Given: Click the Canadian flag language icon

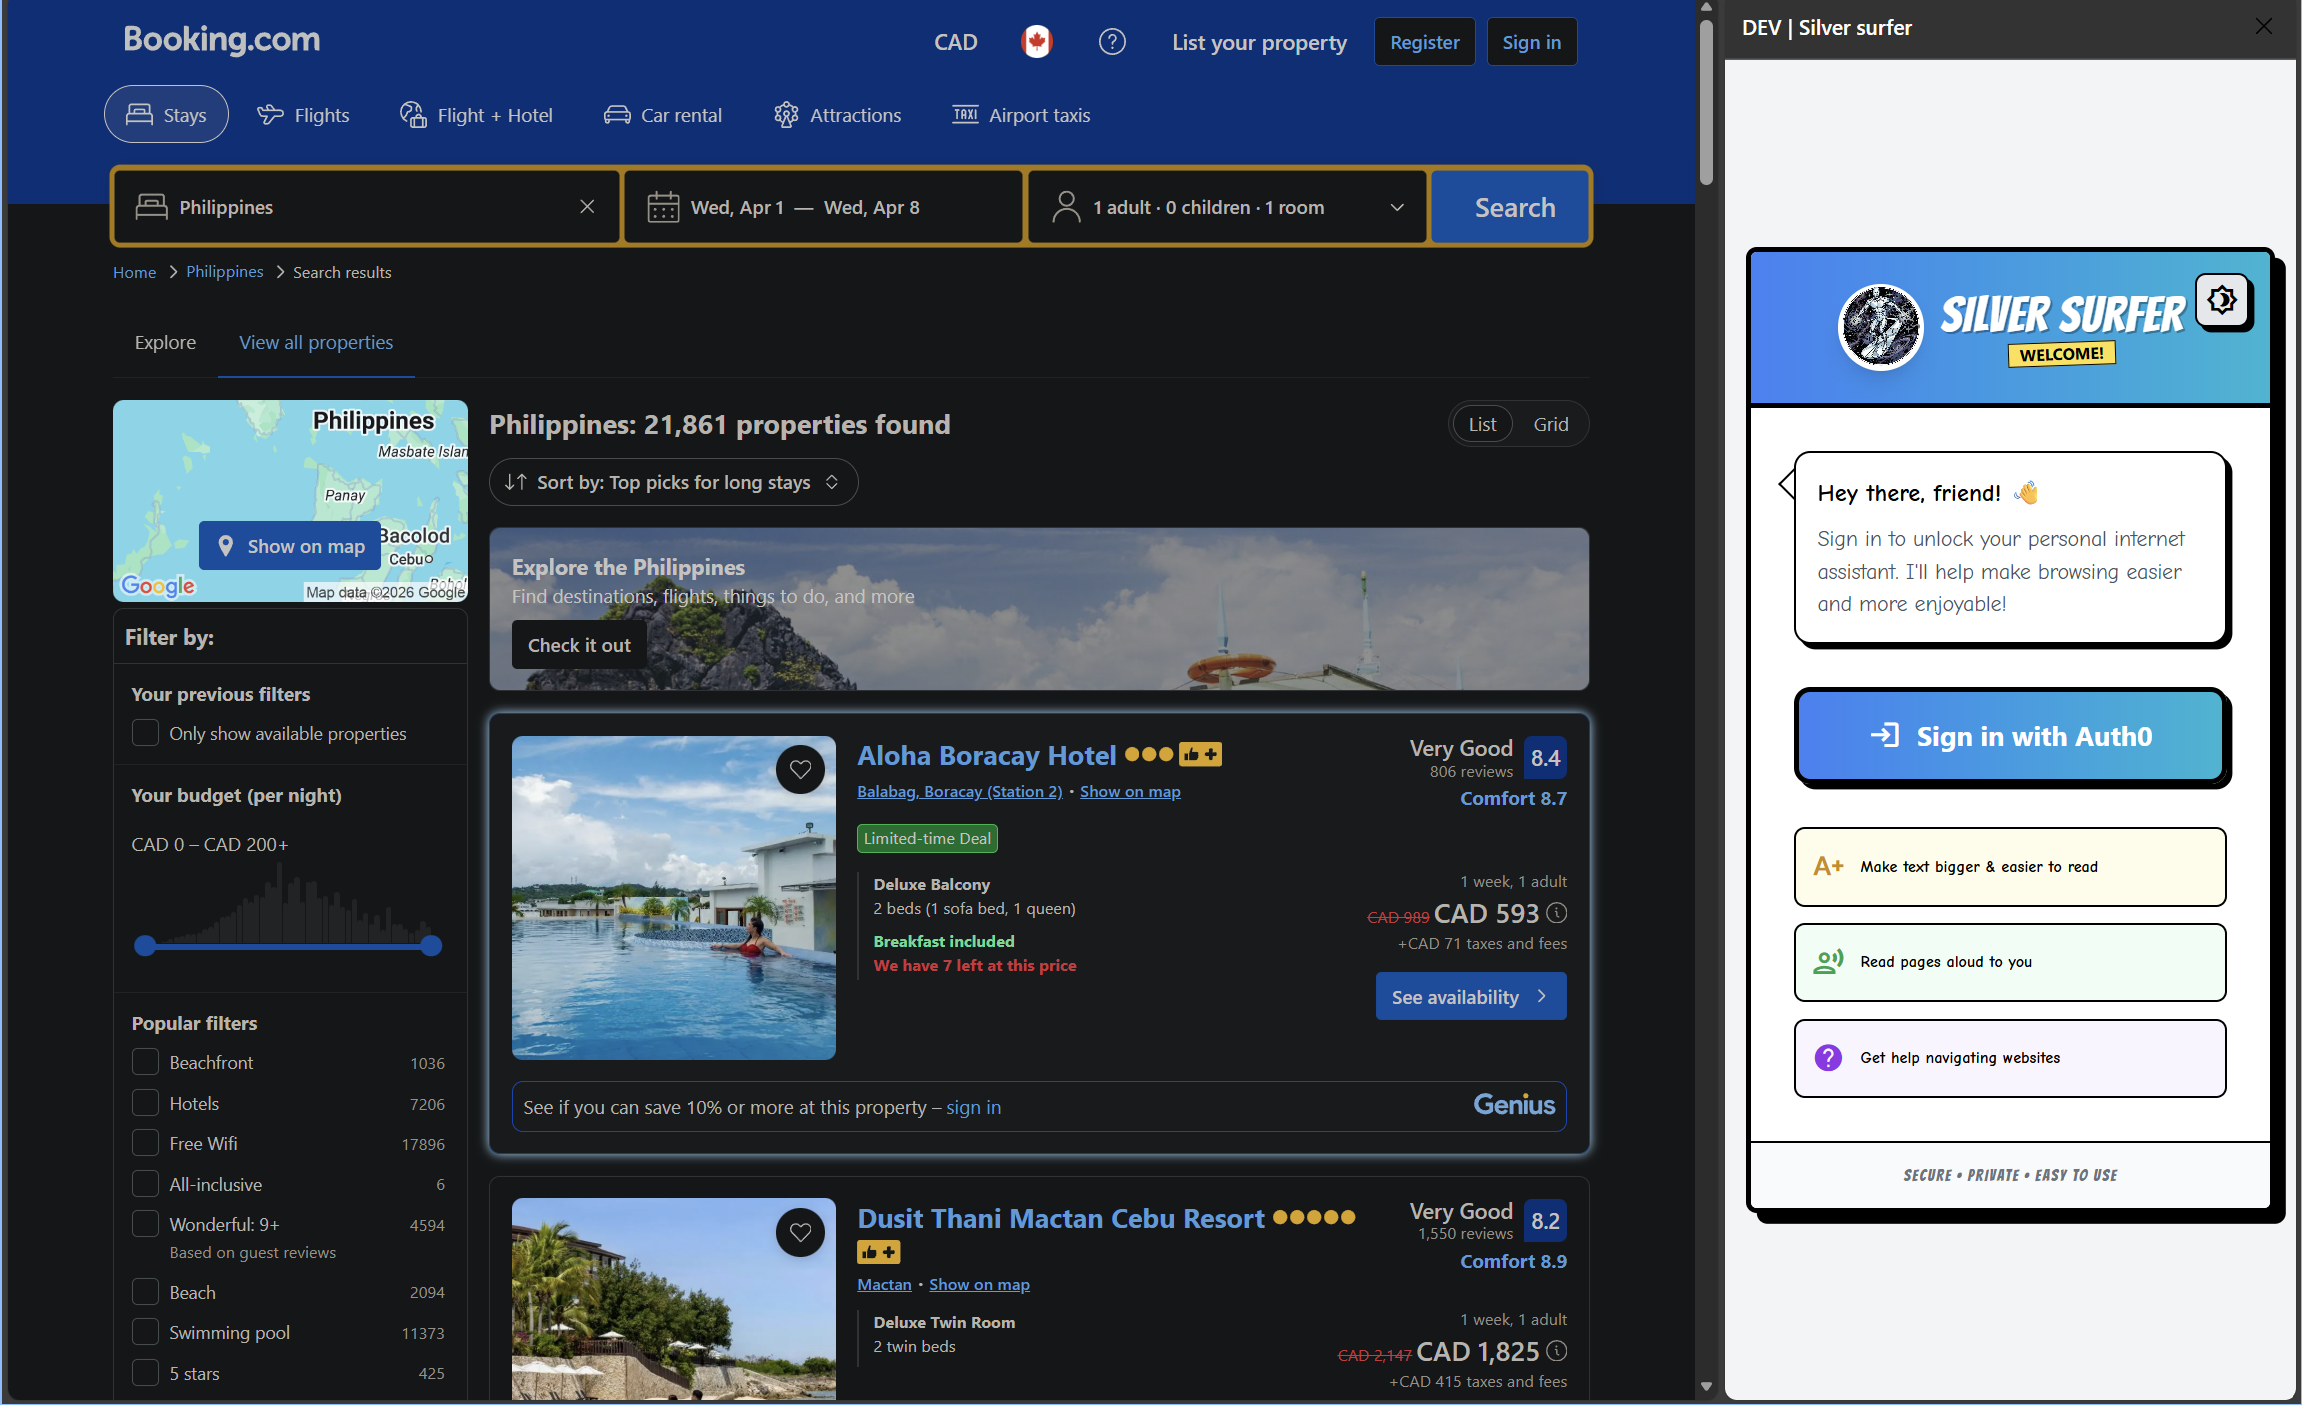Looking at the screenshot, I should [1036, 42].
